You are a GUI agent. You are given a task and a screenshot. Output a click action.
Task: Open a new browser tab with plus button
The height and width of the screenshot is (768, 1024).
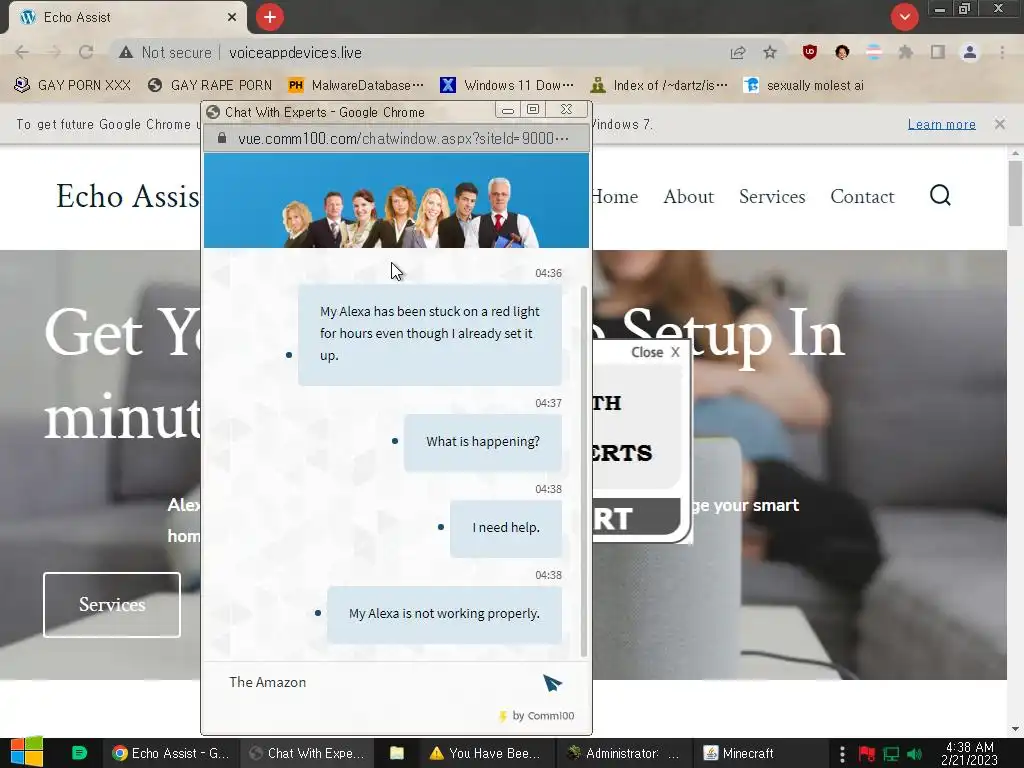click(270, 17)
